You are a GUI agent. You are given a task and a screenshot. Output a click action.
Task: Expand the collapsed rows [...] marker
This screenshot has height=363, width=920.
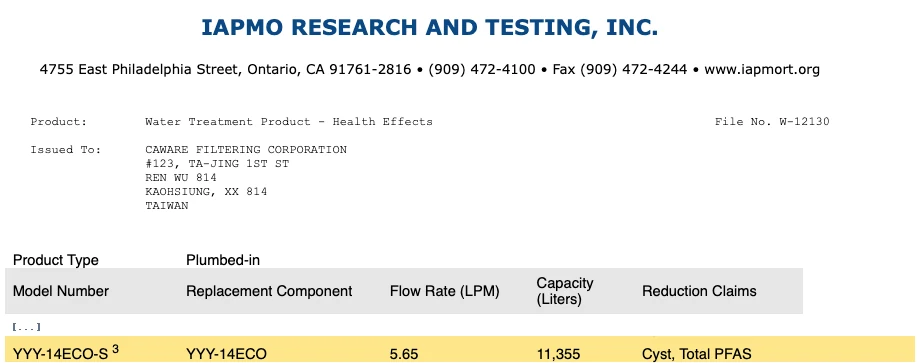point(26,327)
